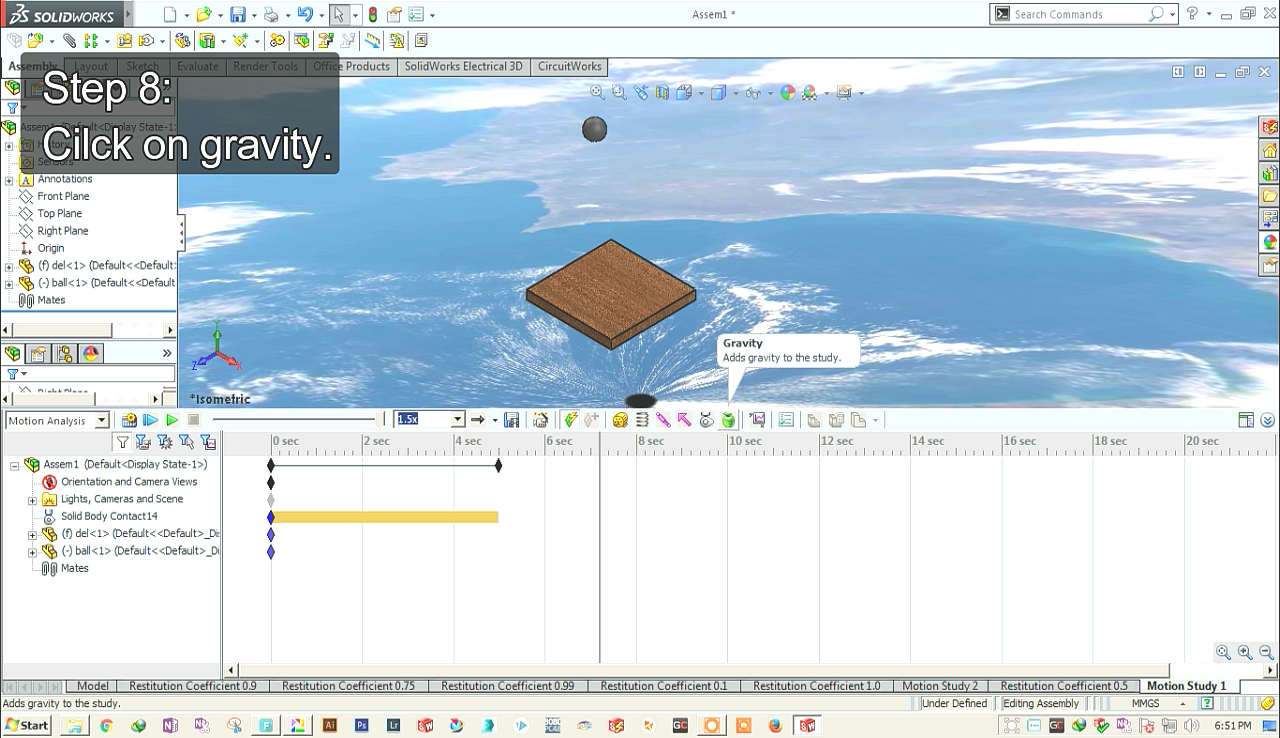The height and width of the screenshot is (738, 1280).
Task: Expand del<1> in the motion tree
Action: pos(32,535)
